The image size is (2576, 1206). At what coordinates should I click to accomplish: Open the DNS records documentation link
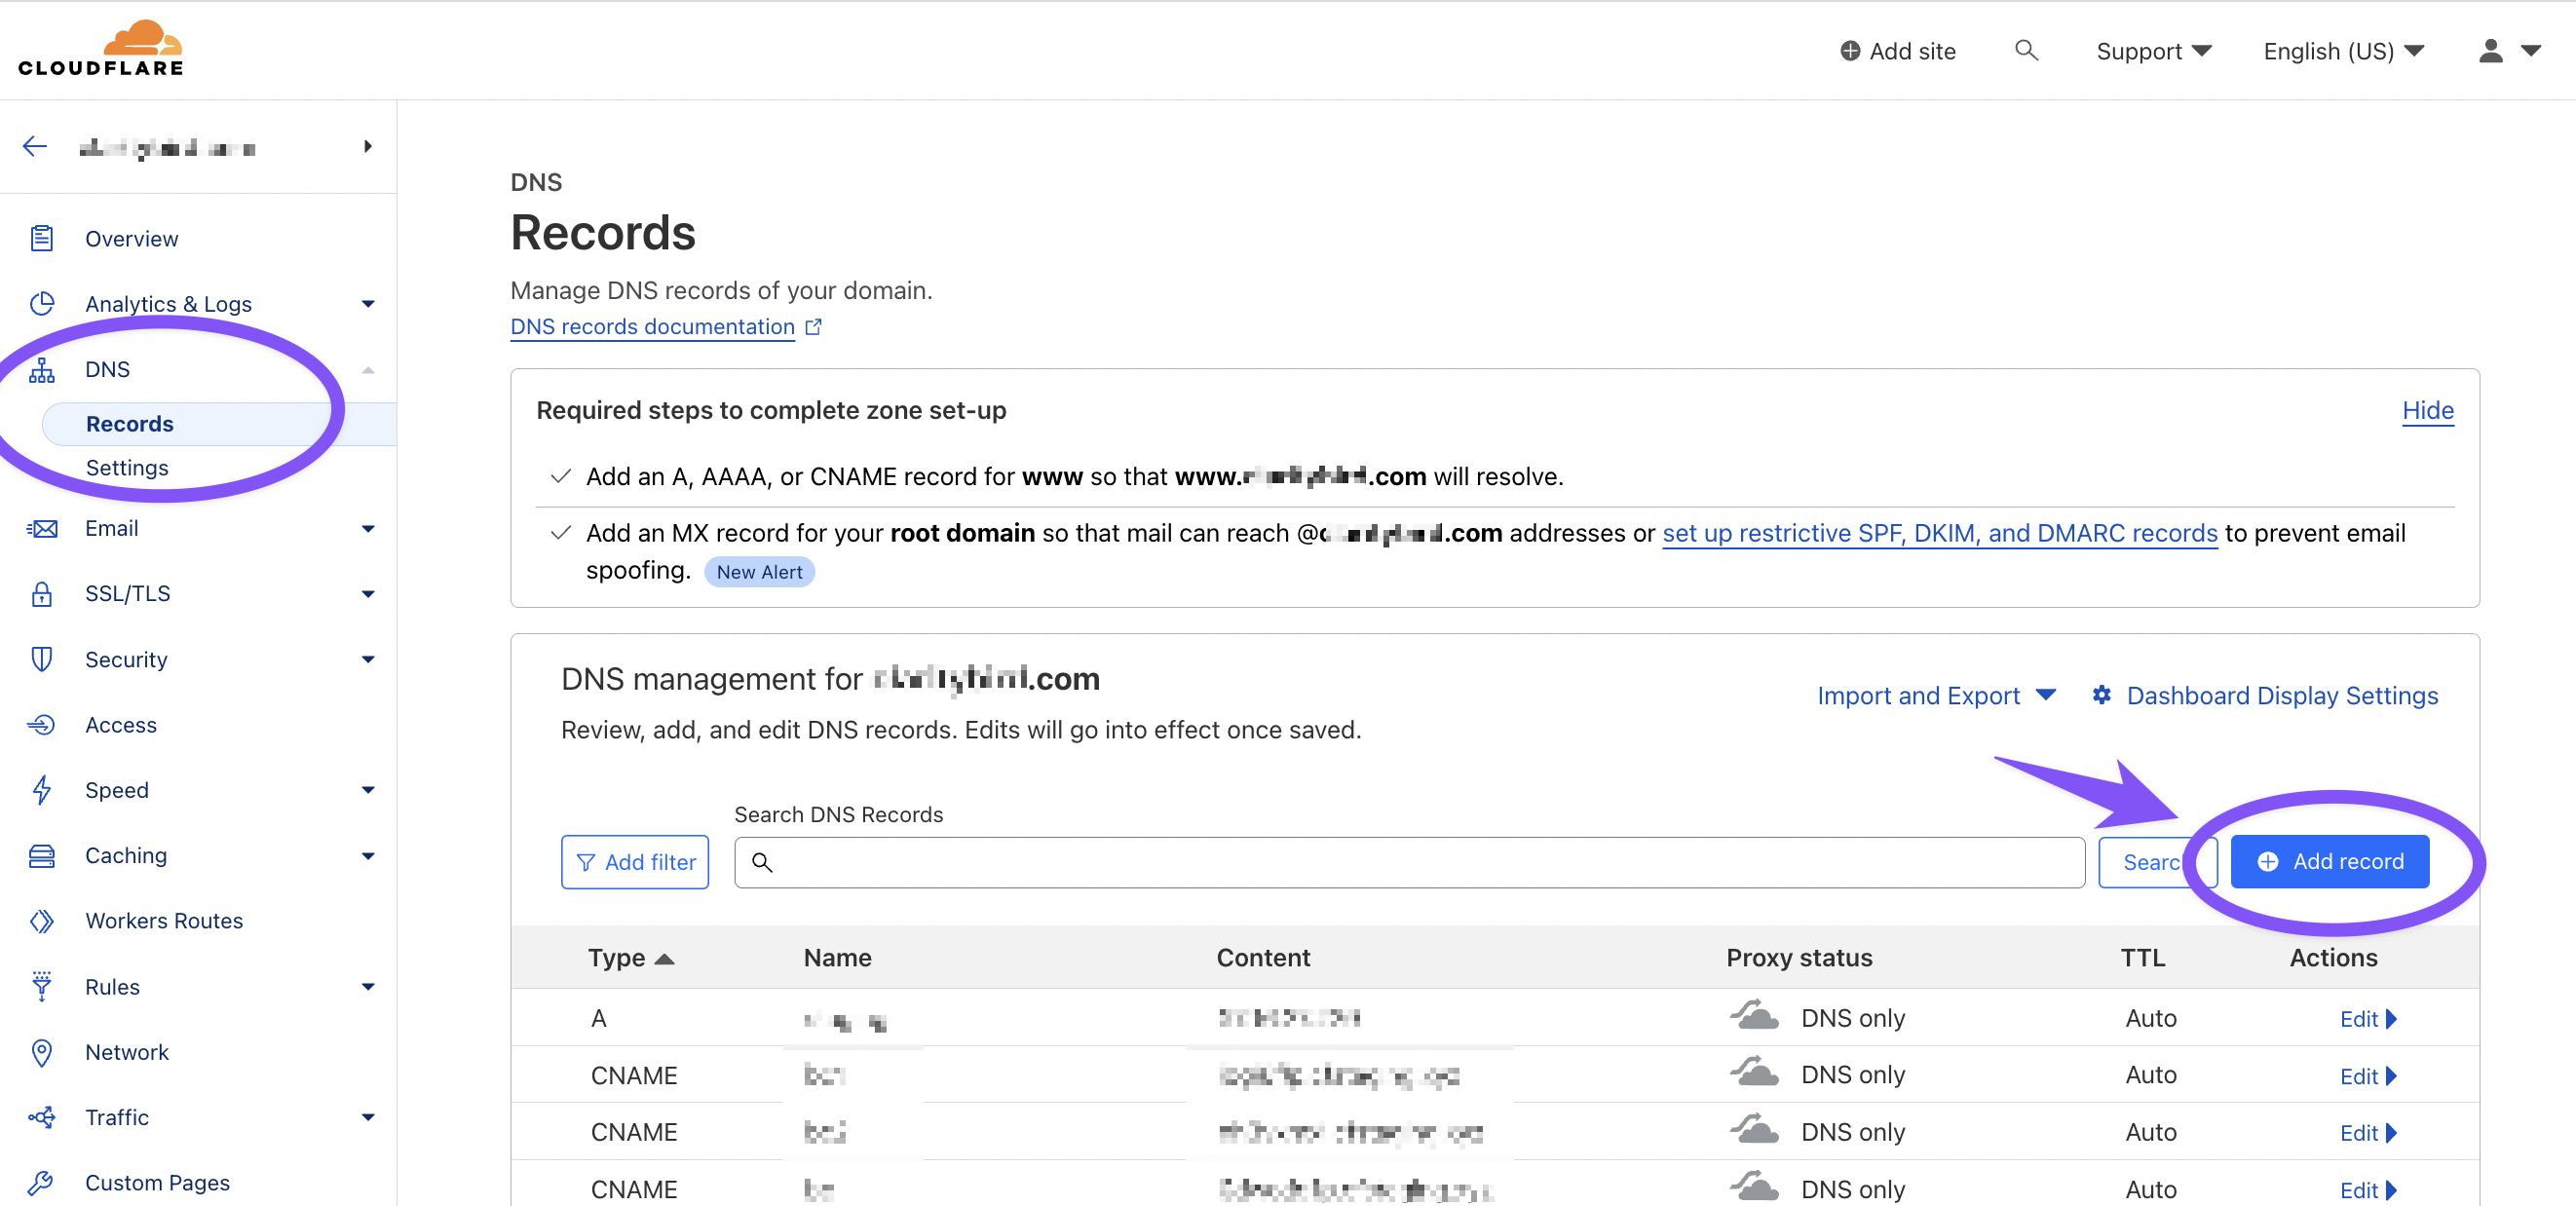652,326
